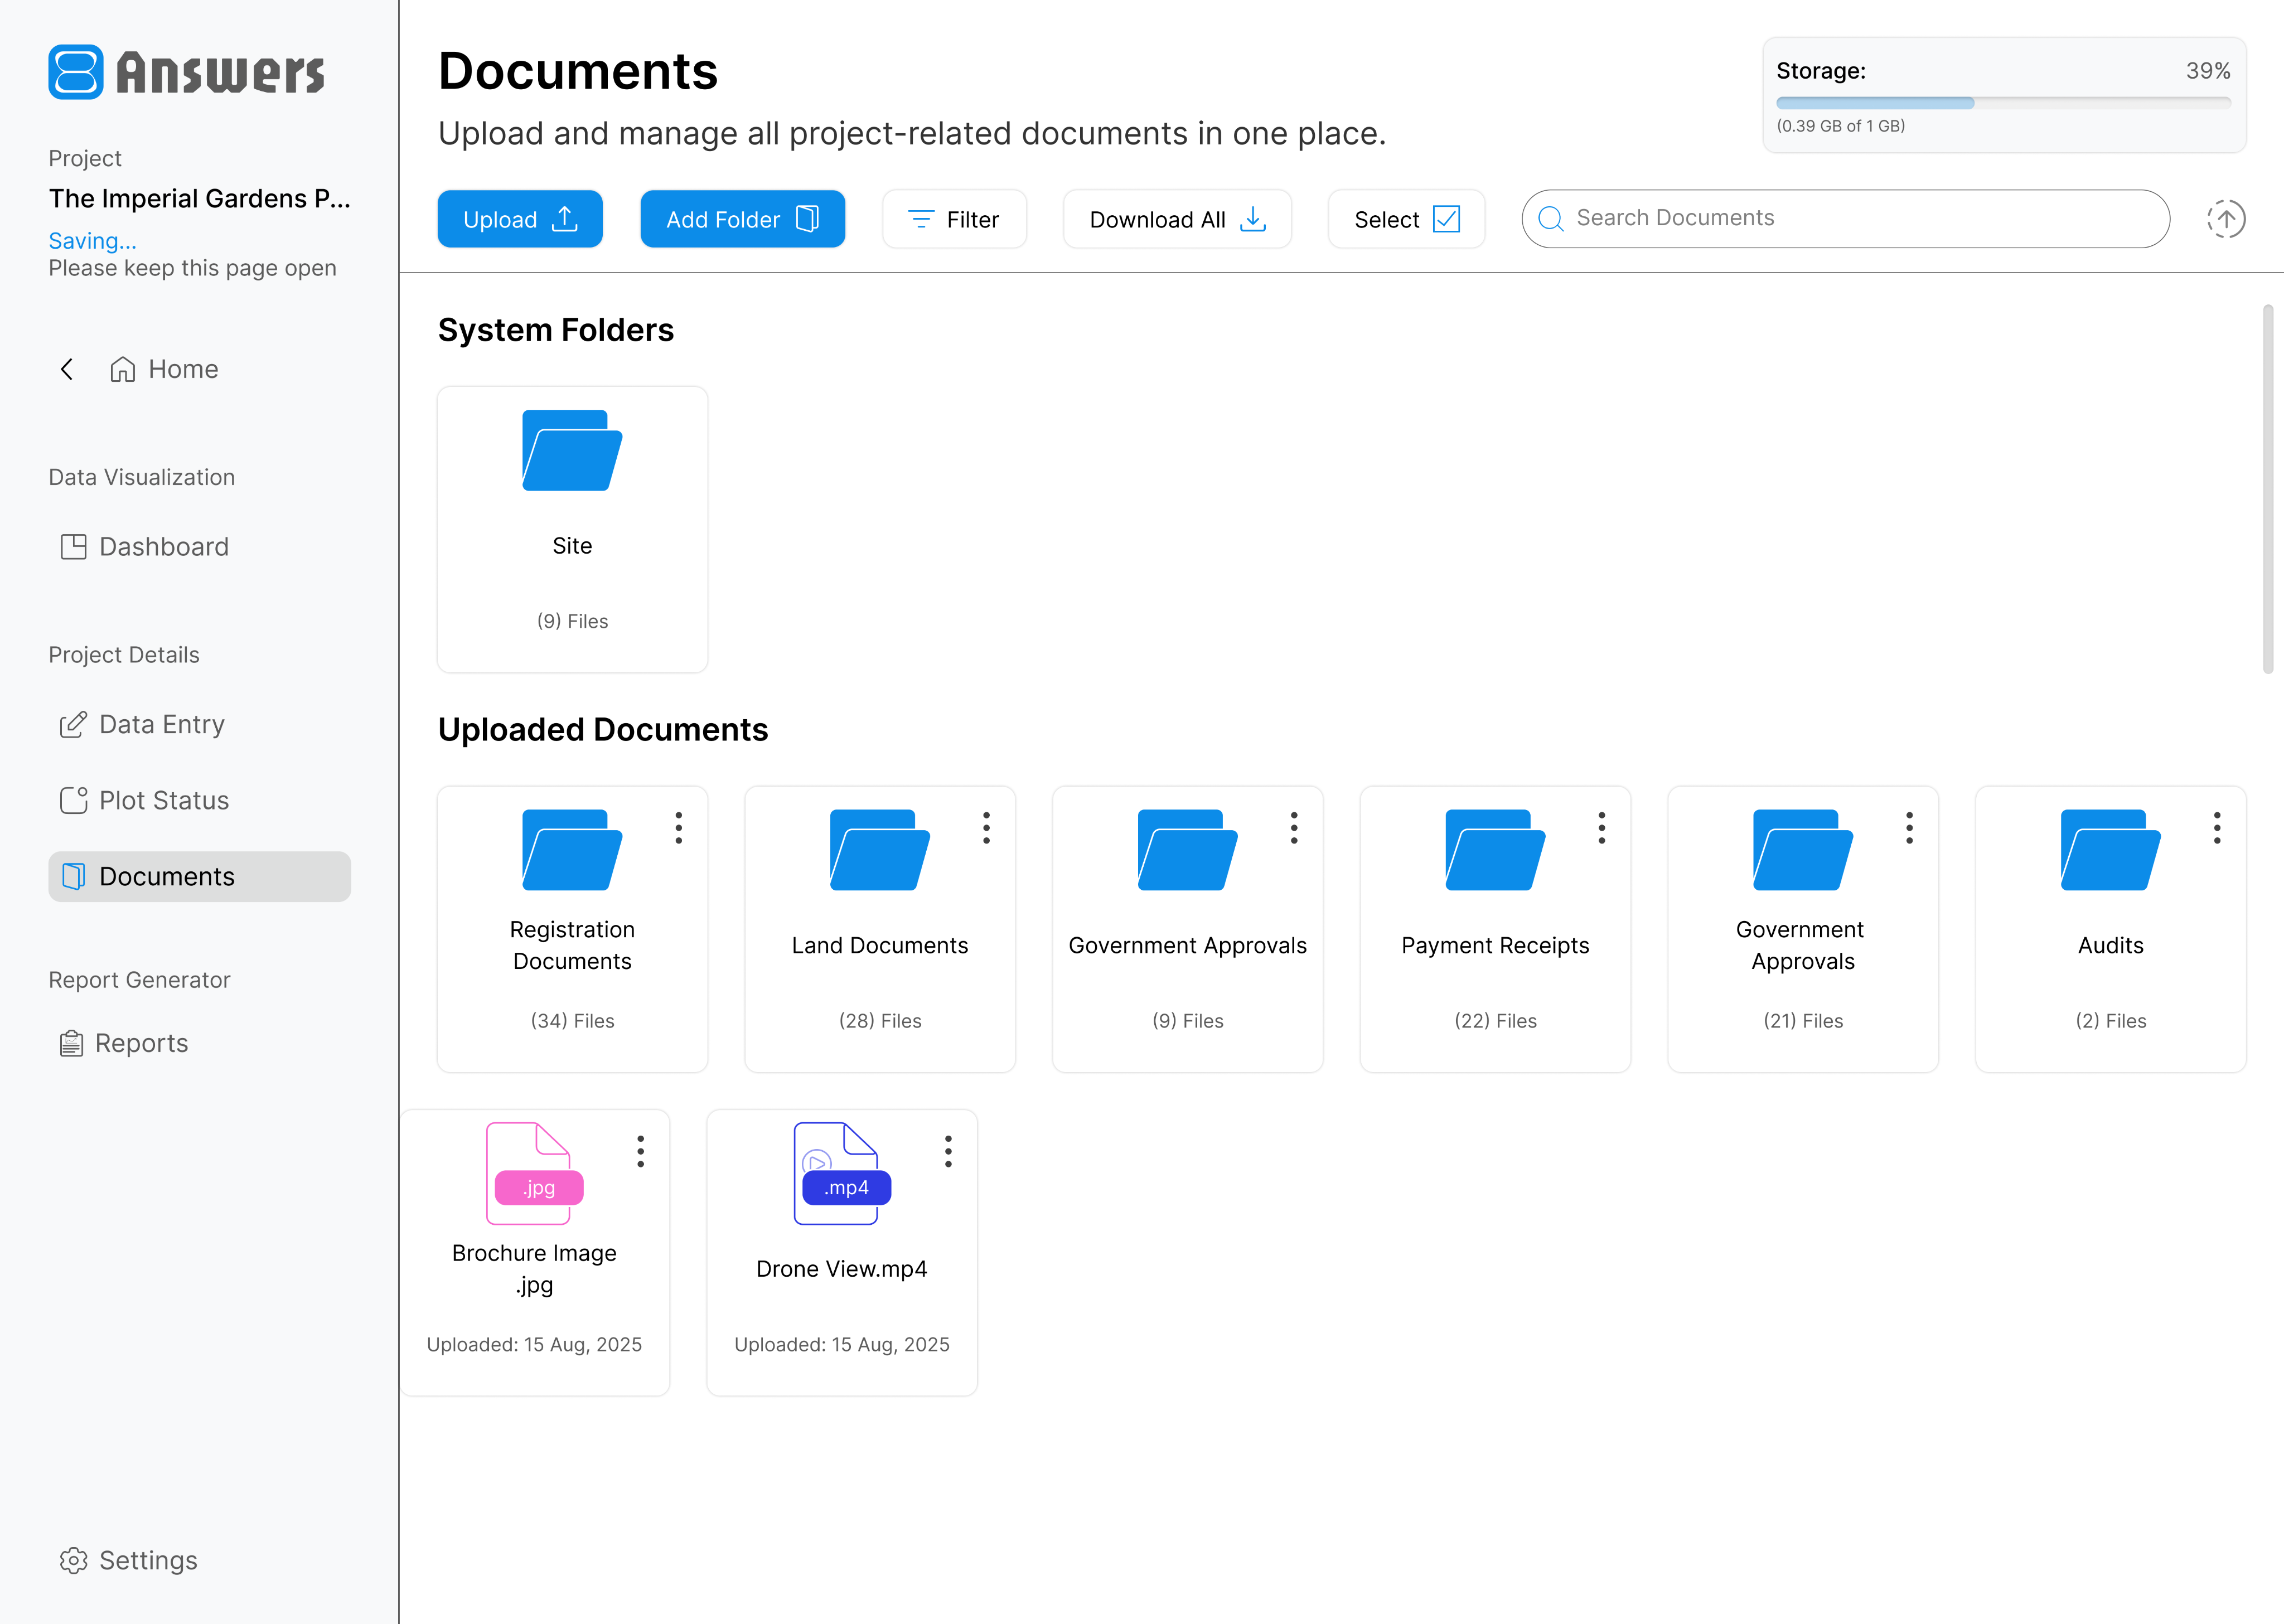Screen dimensions: 2284x1624
Task: Open Land Documents folder icon
Action: pyautogui.click(x=880, y=850)
